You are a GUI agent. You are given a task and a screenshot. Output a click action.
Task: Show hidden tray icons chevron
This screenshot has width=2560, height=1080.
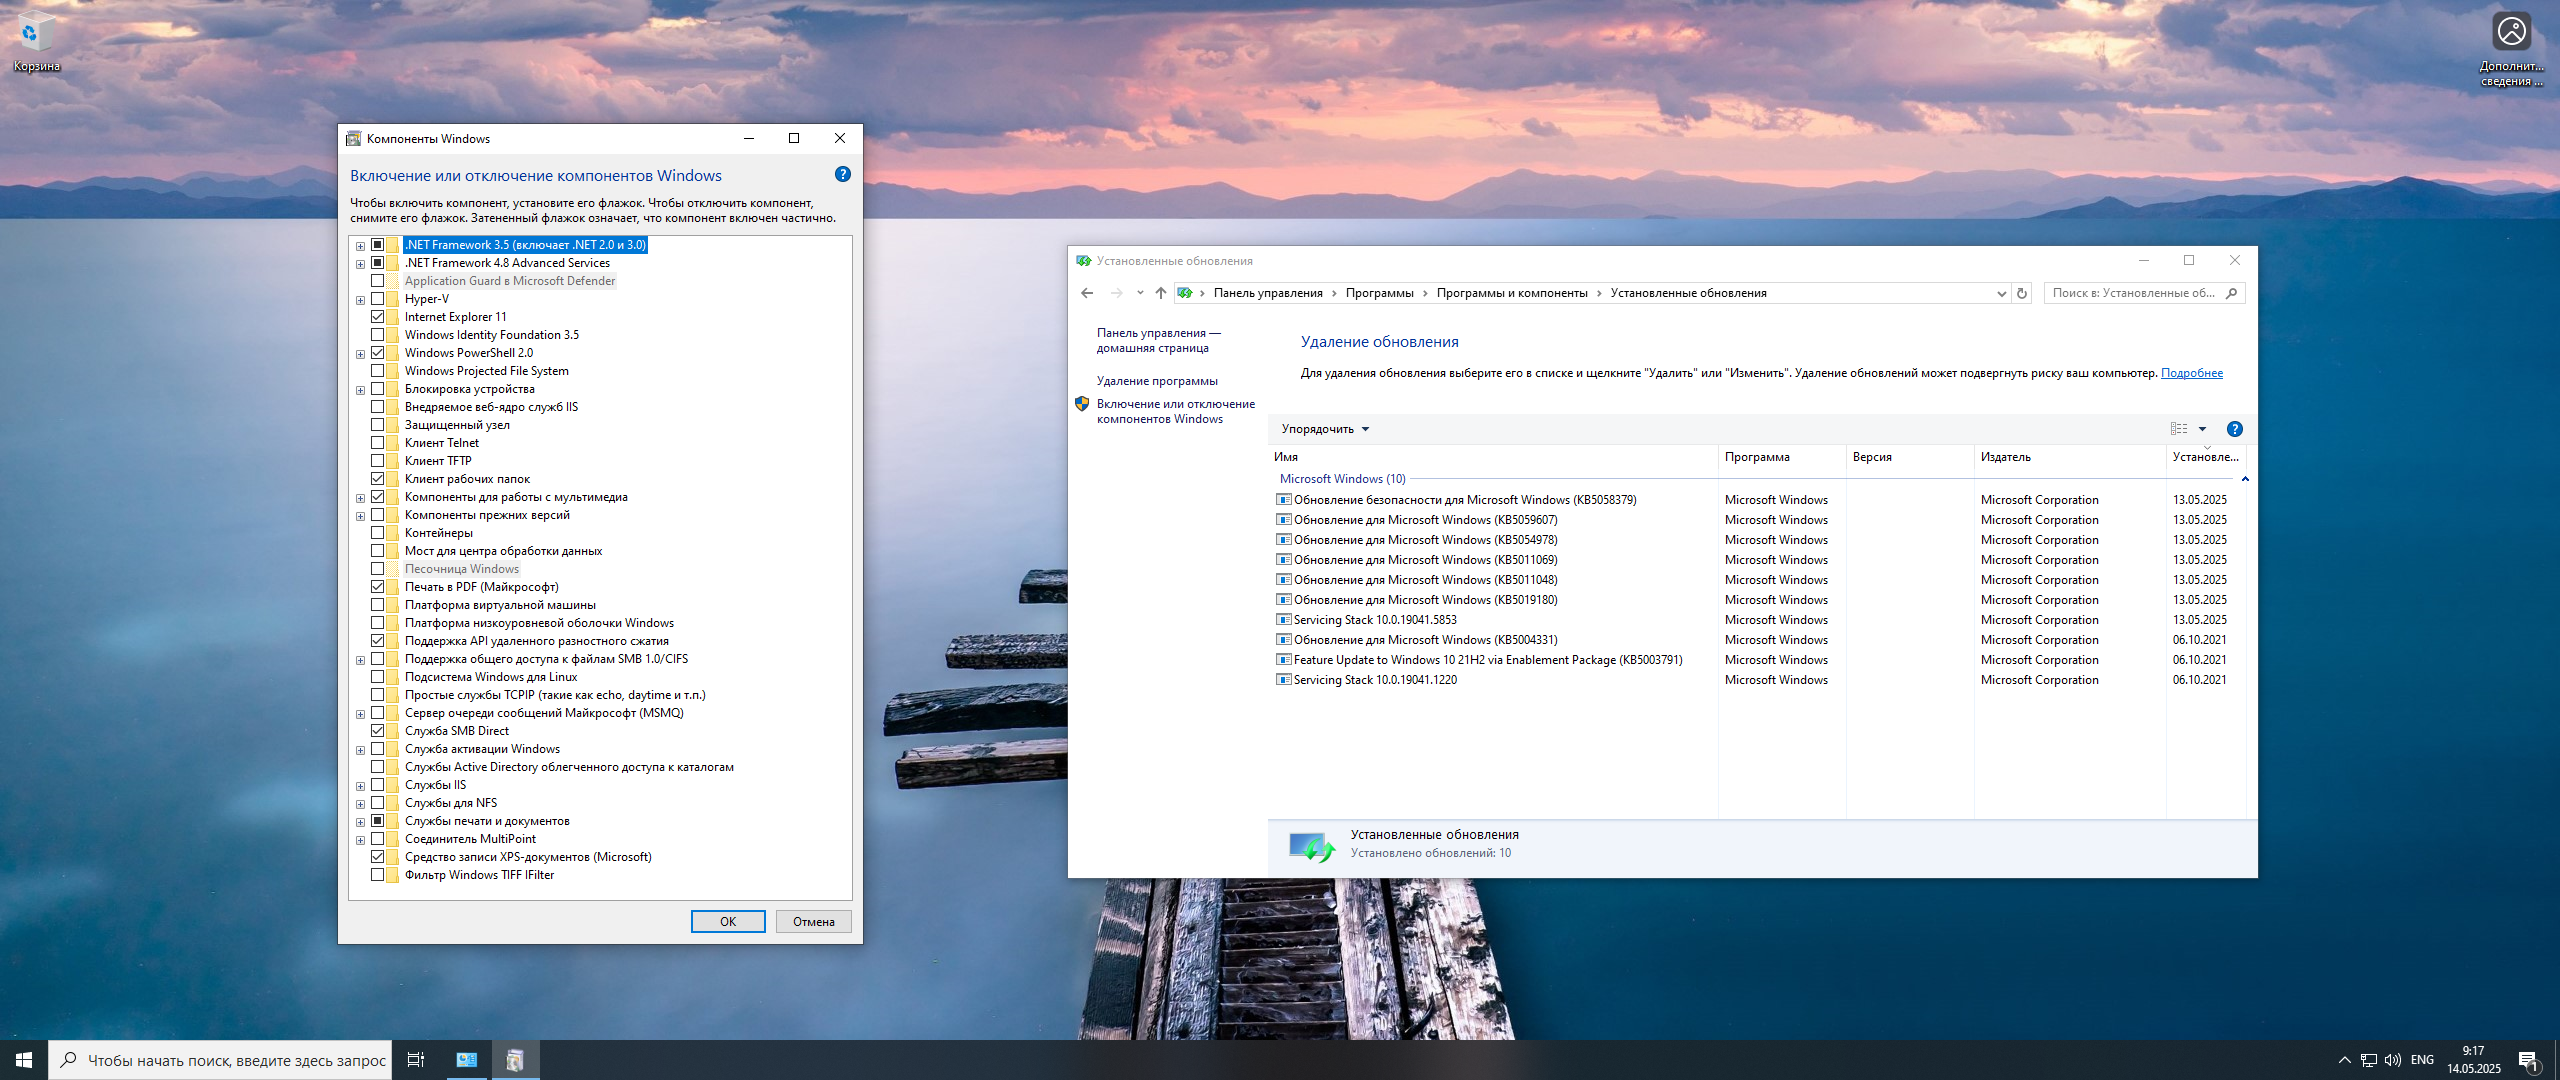tap(2344, 1060)
